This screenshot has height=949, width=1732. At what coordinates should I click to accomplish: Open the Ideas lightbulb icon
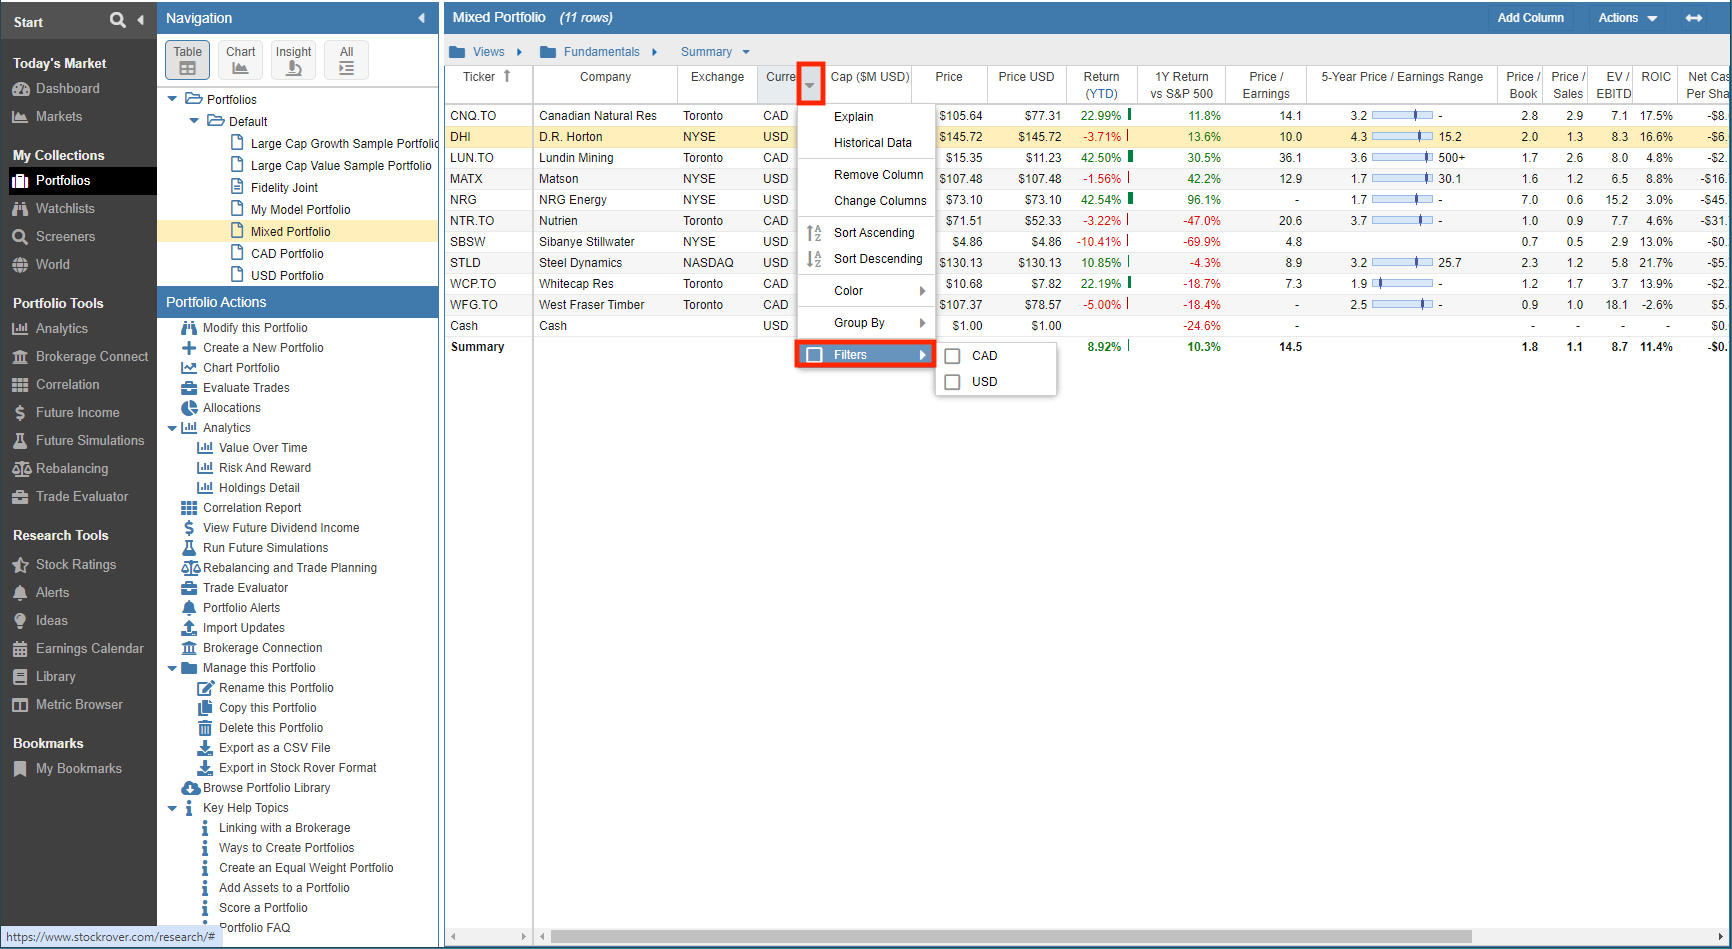coord(20,621)
